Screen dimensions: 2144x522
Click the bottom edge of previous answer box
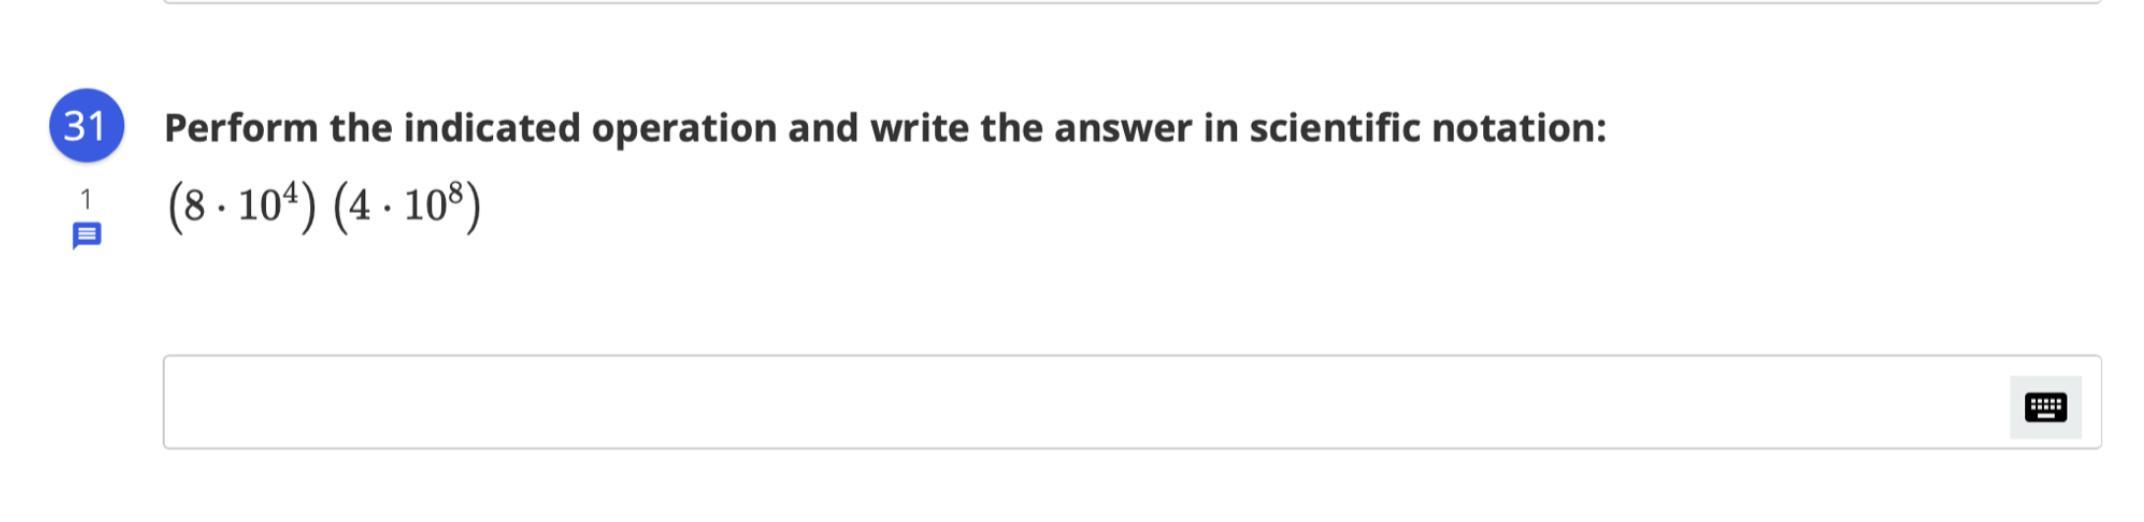tap(1132, 2)
